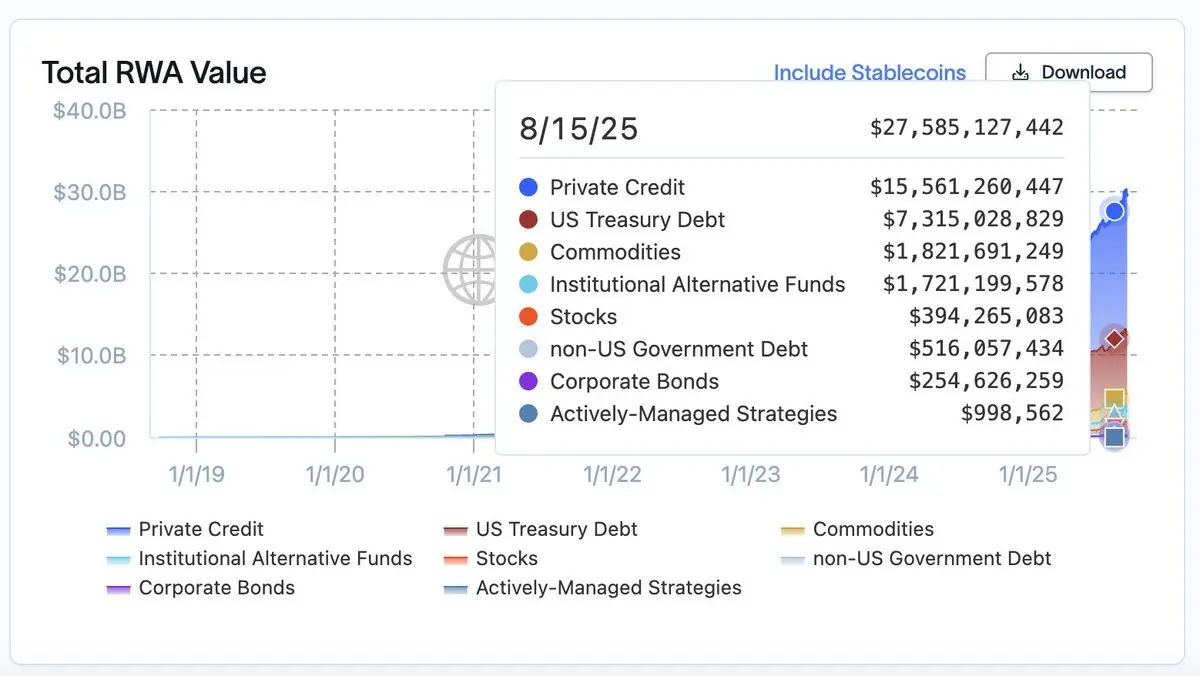Screen dimensions: 1200x676
Task: Toggle Actively-Managed Strategies series in legend
Action: (608, 588)
